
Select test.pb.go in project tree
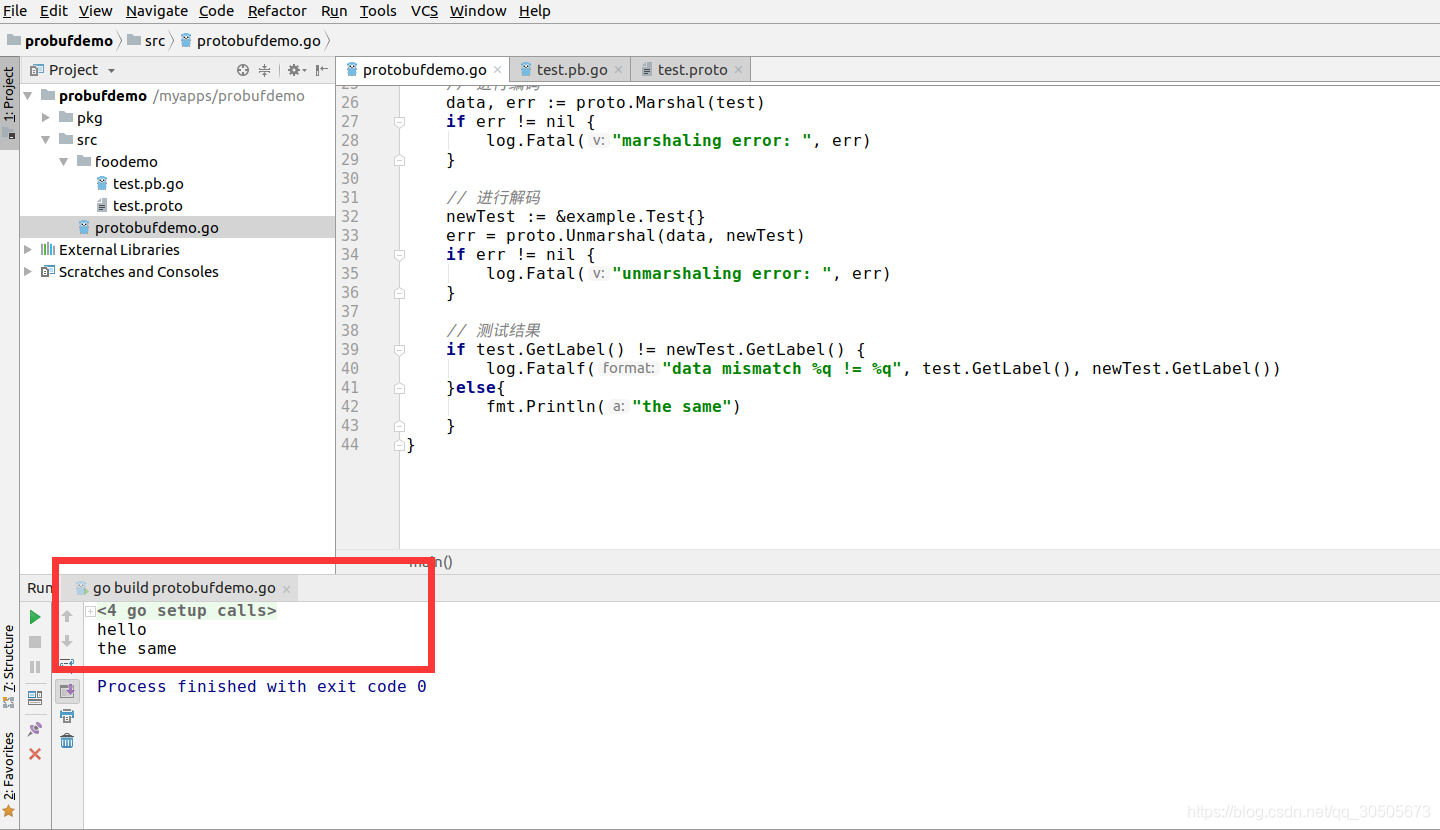pos(148,184)
